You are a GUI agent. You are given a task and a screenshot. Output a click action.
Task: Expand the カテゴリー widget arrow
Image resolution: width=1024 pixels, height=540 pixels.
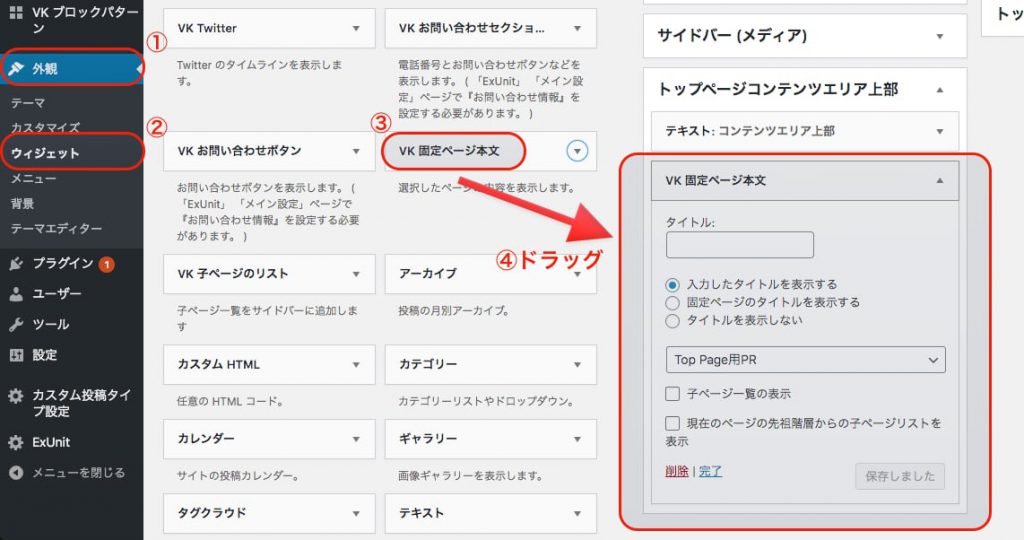pyautogui.click(x=577, y=364)
